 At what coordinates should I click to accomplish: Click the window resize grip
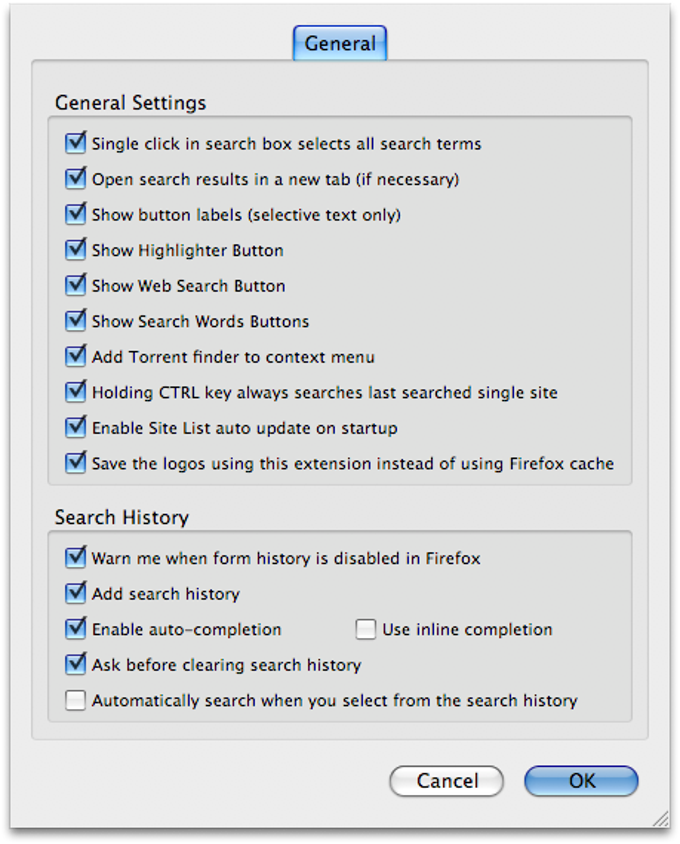[660, 818]
